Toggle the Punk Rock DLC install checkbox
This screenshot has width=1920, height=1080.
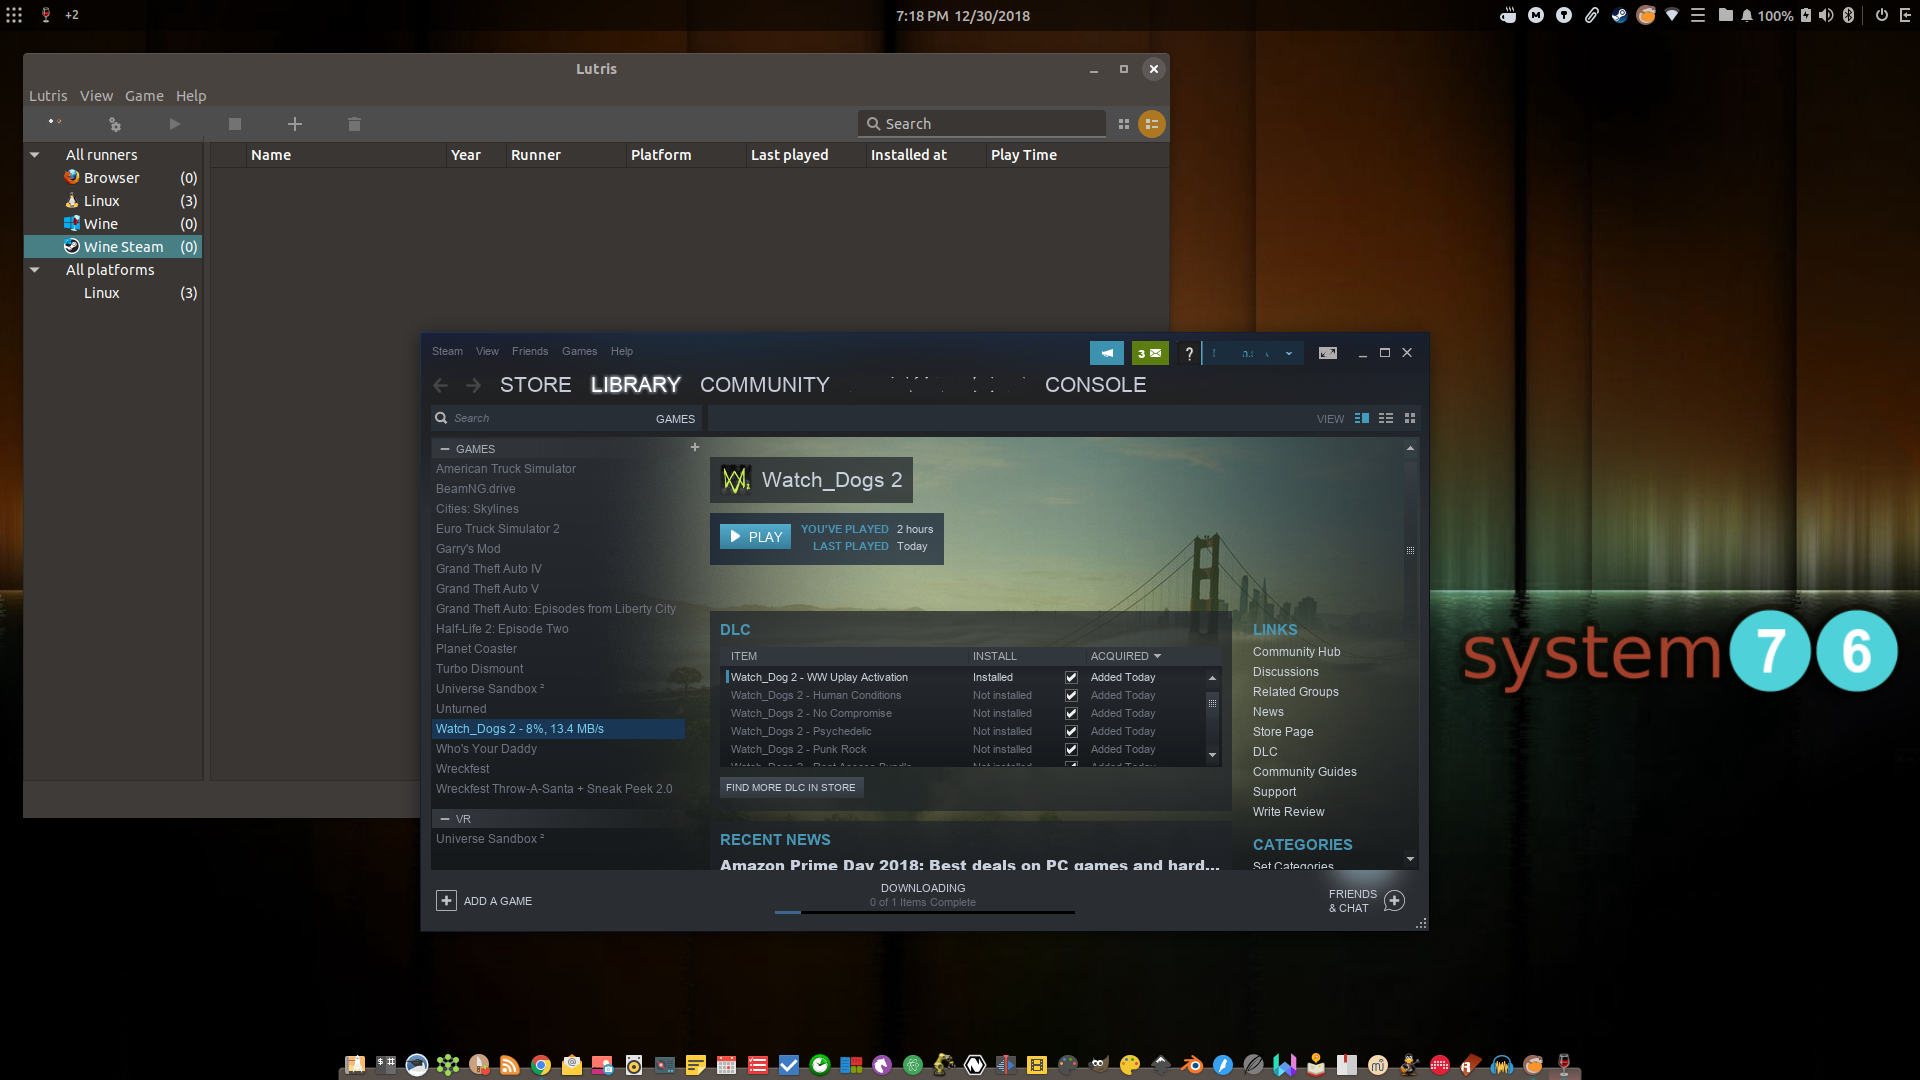[x=1071, y=750]
